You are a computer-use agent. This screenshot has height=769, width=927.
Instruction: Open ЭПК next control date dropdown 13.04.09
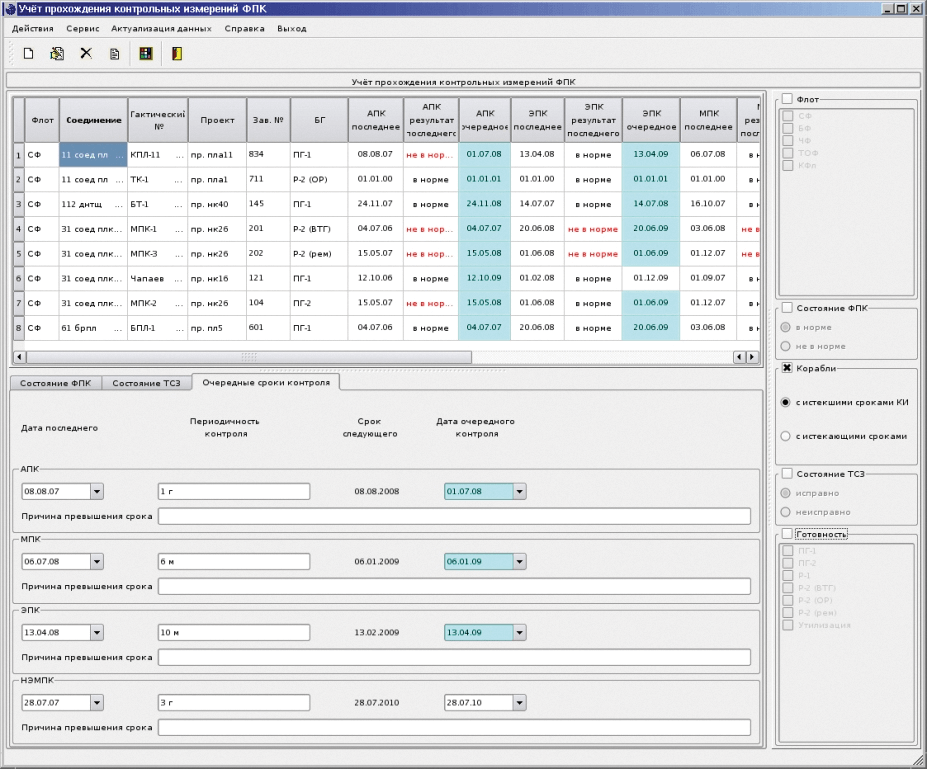519,632
